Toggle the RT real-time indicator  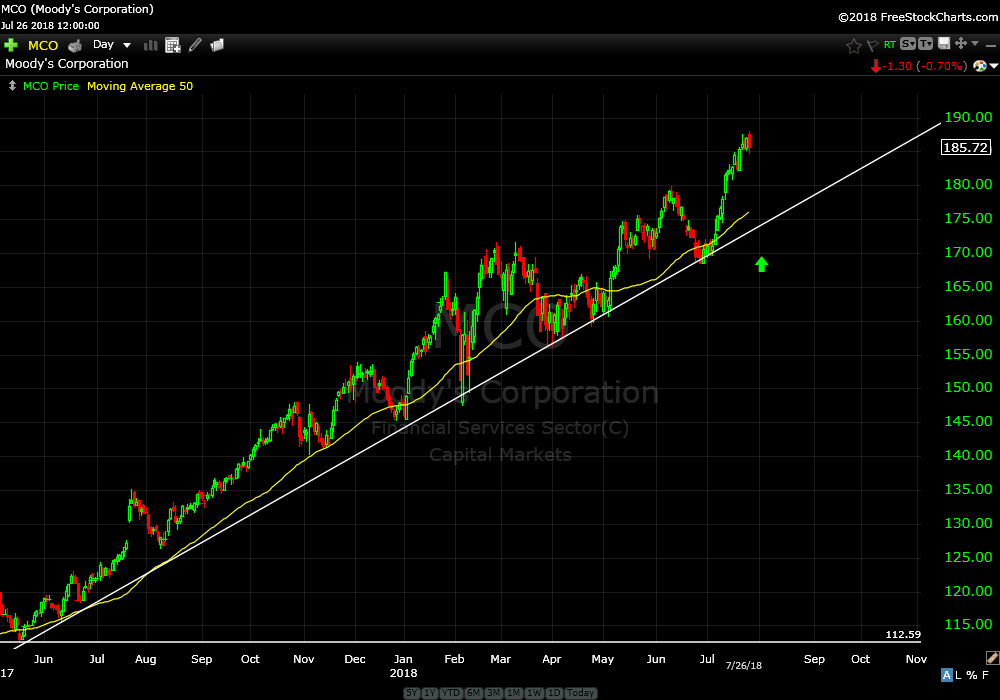coord(889,44)
